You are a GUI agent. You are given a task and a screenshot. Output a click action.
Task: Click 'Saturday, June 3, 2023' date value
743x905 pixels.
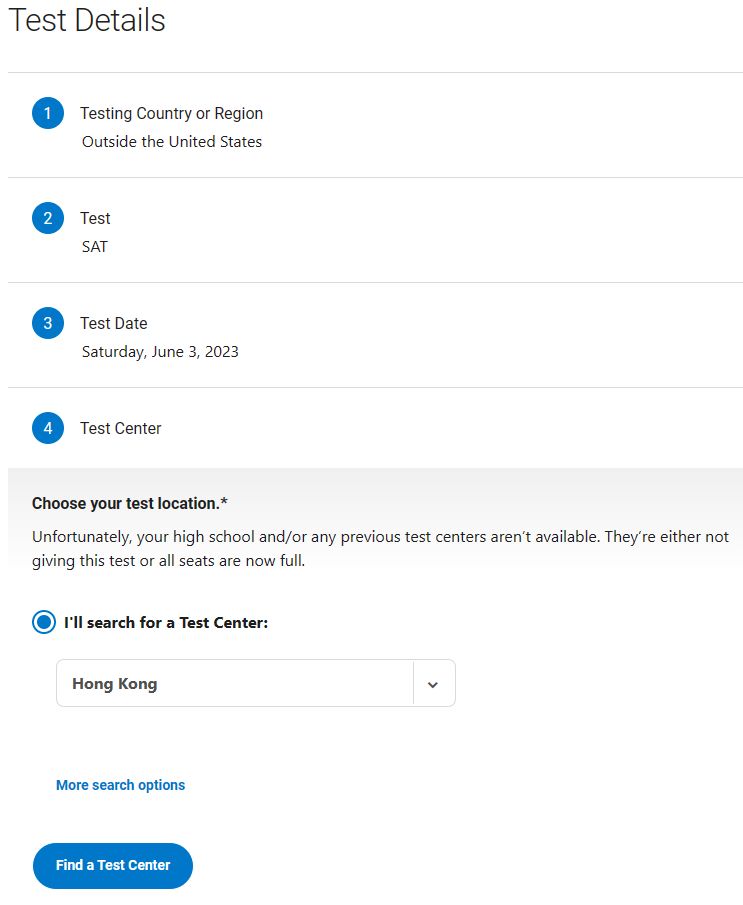click(x=160, y=351)
